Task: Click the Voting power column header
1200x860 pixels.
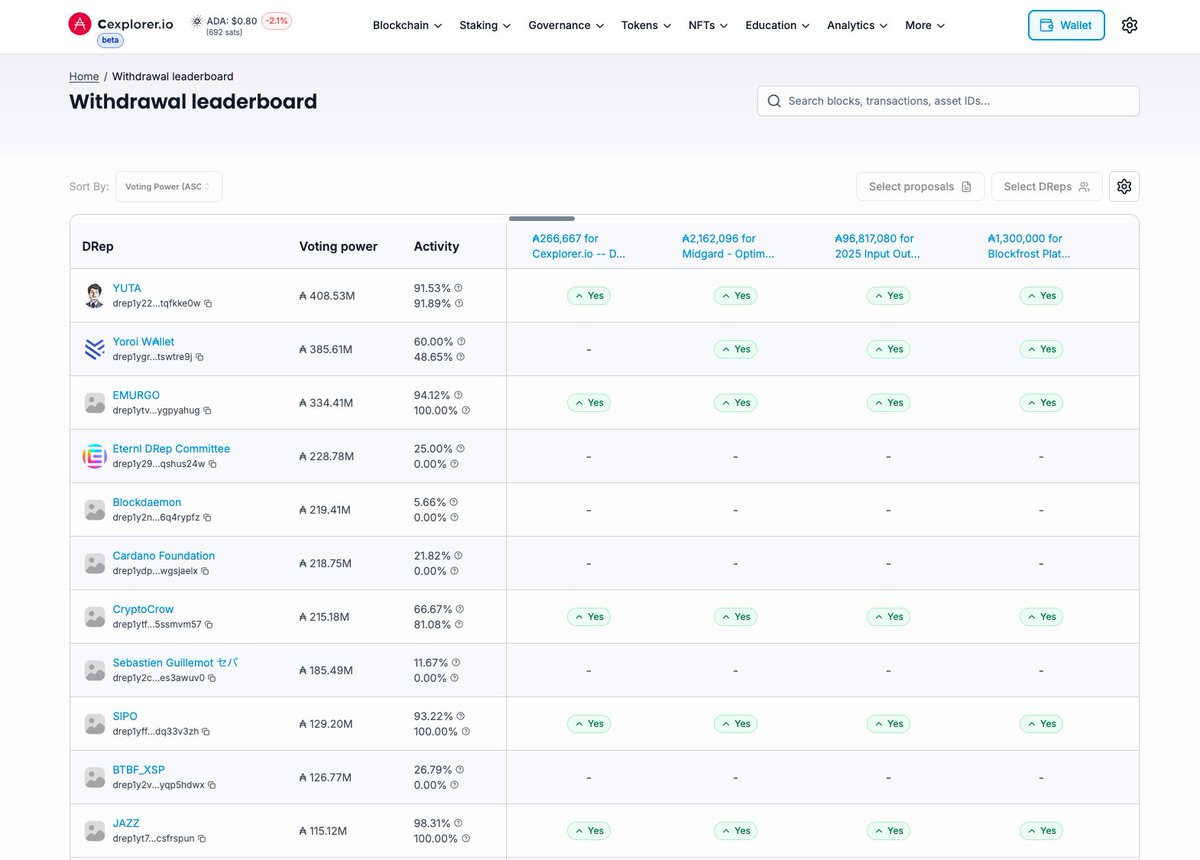Action: [338, 246]
